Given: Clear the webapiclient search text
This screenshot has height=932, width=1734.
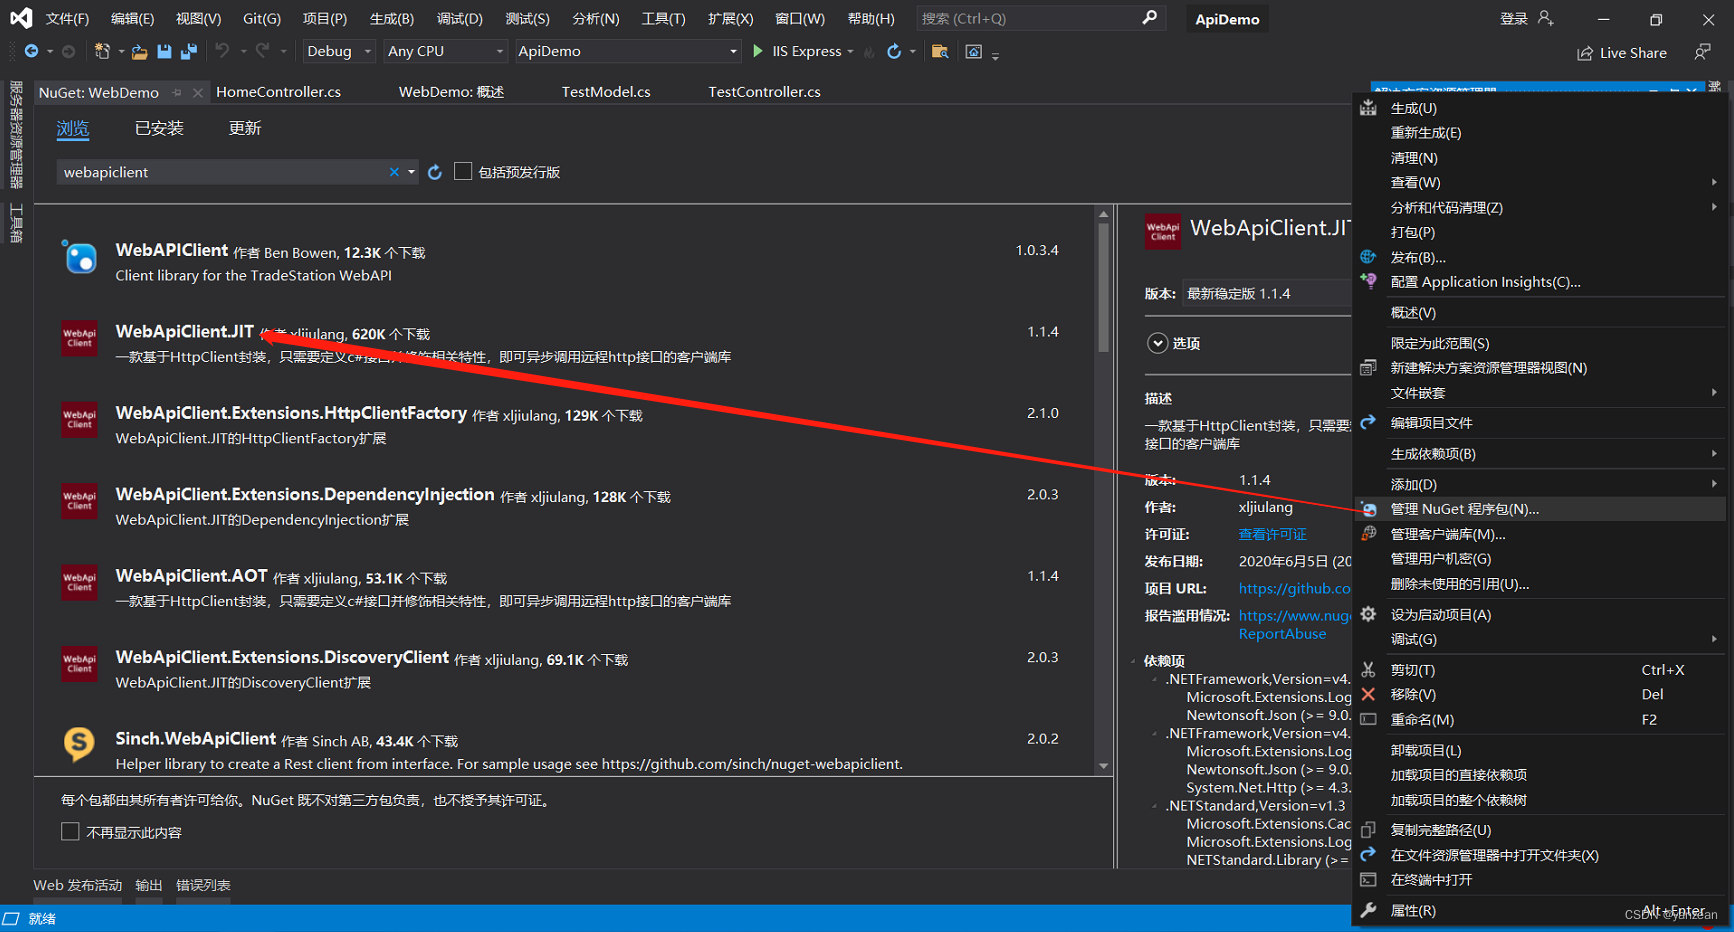Looking at the screenshot, I should point(394,172).
